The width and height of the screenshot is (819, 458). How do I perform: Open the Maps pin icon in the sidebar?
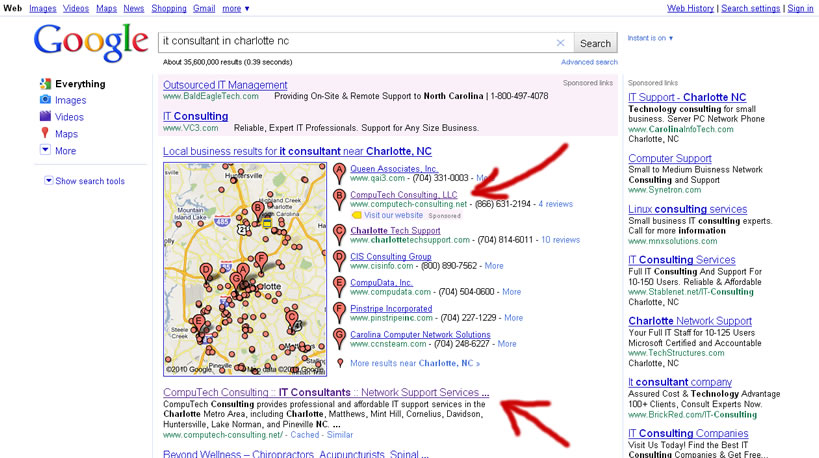[x=45, y=133]
